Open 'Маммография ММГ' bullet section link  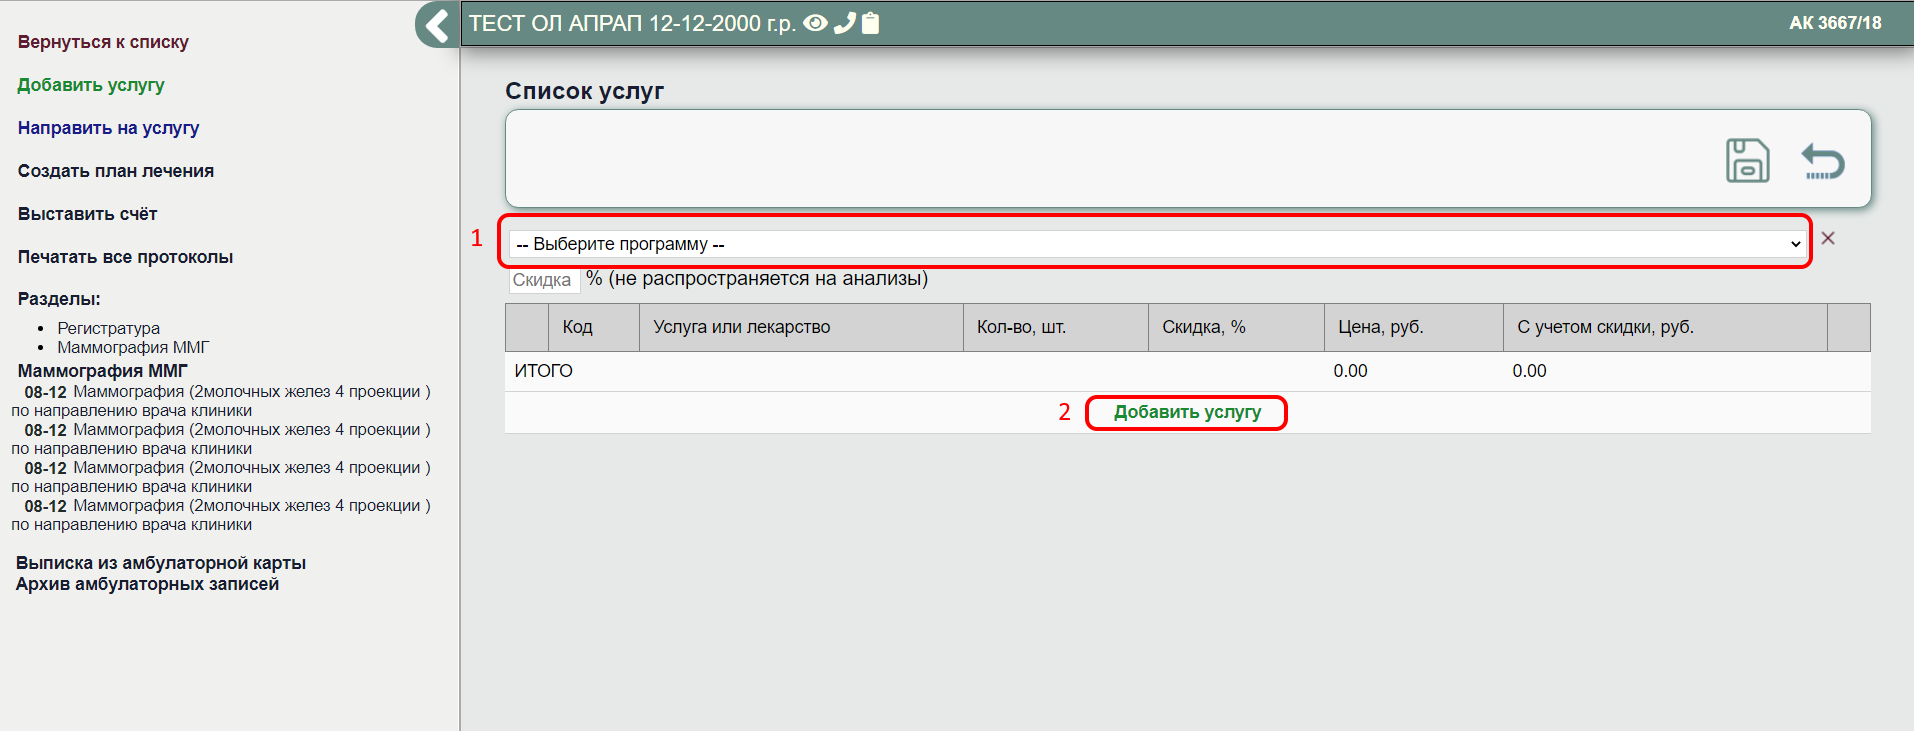133,347
